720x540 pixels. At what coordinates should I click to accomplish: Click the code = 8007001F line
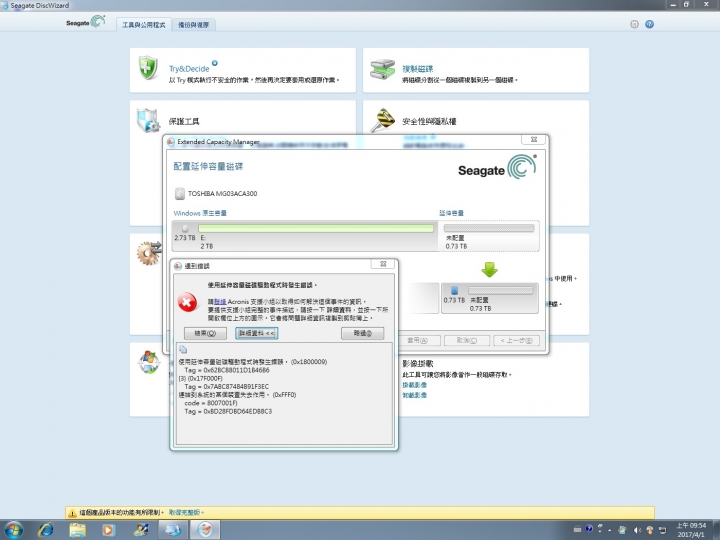211,403
